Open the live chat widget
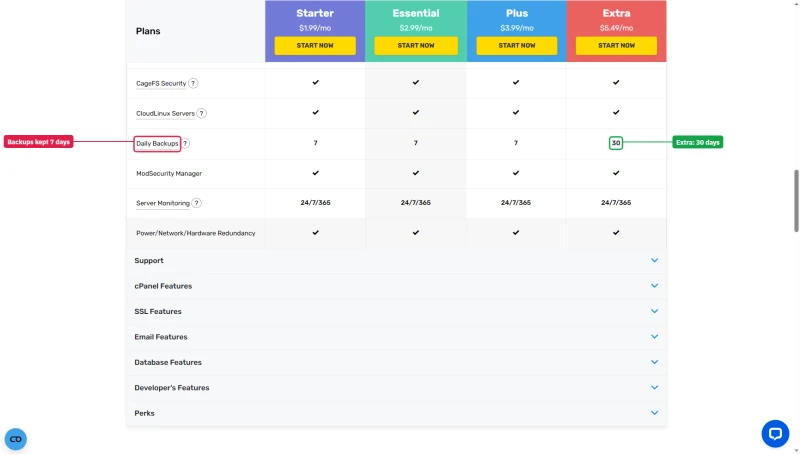 tap(775, 434)
